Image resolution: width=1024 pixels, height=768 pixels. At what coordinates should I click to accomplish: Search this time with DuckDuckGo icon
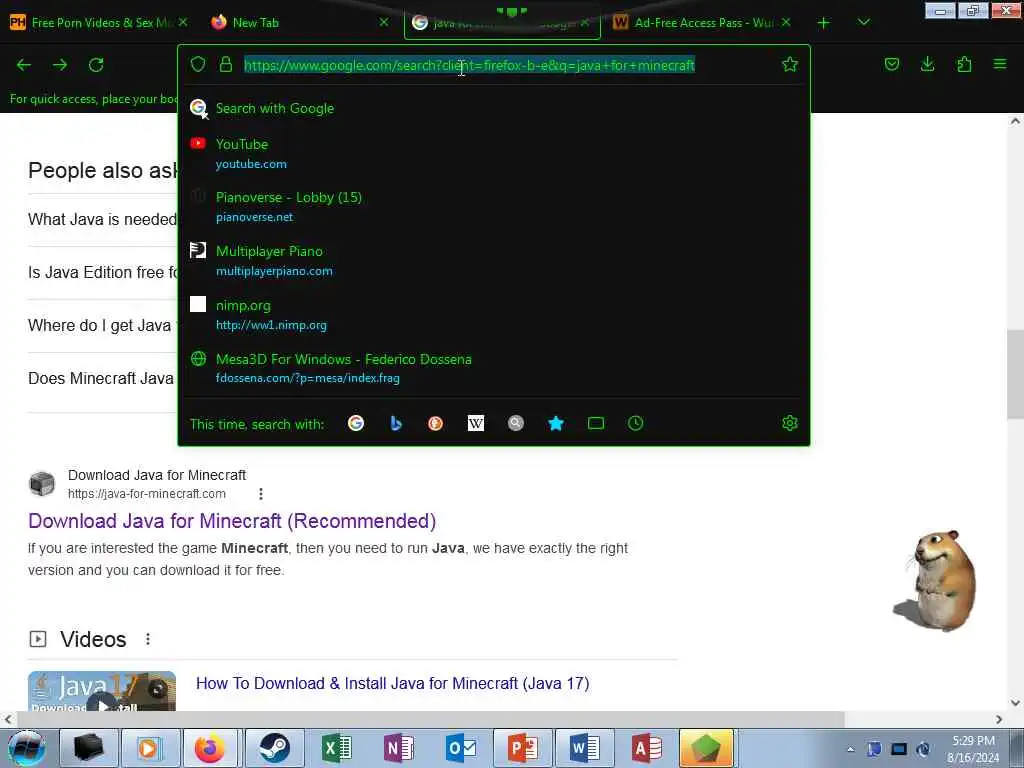point(436,423)
